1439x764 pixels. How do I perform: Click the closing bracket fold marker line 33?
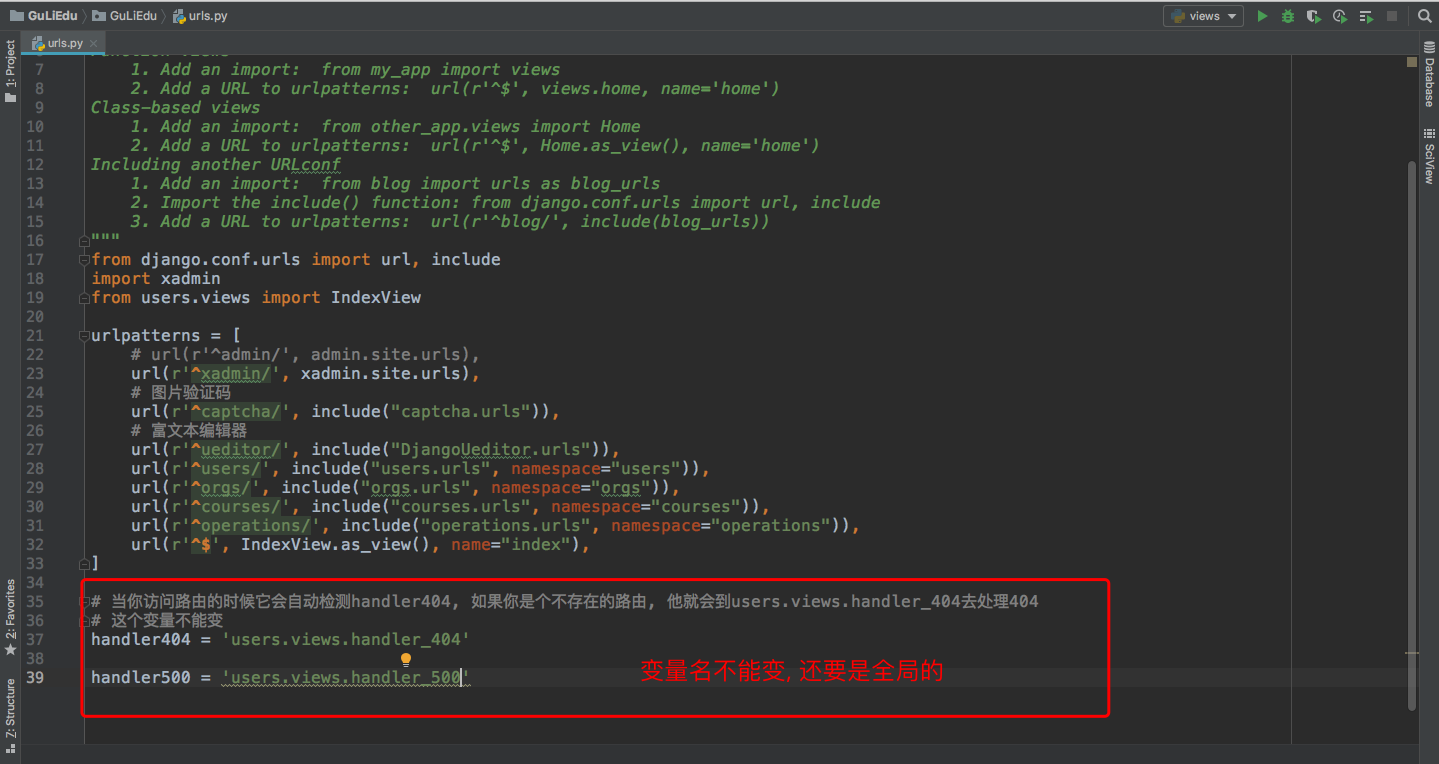click(x=84, y=563)
